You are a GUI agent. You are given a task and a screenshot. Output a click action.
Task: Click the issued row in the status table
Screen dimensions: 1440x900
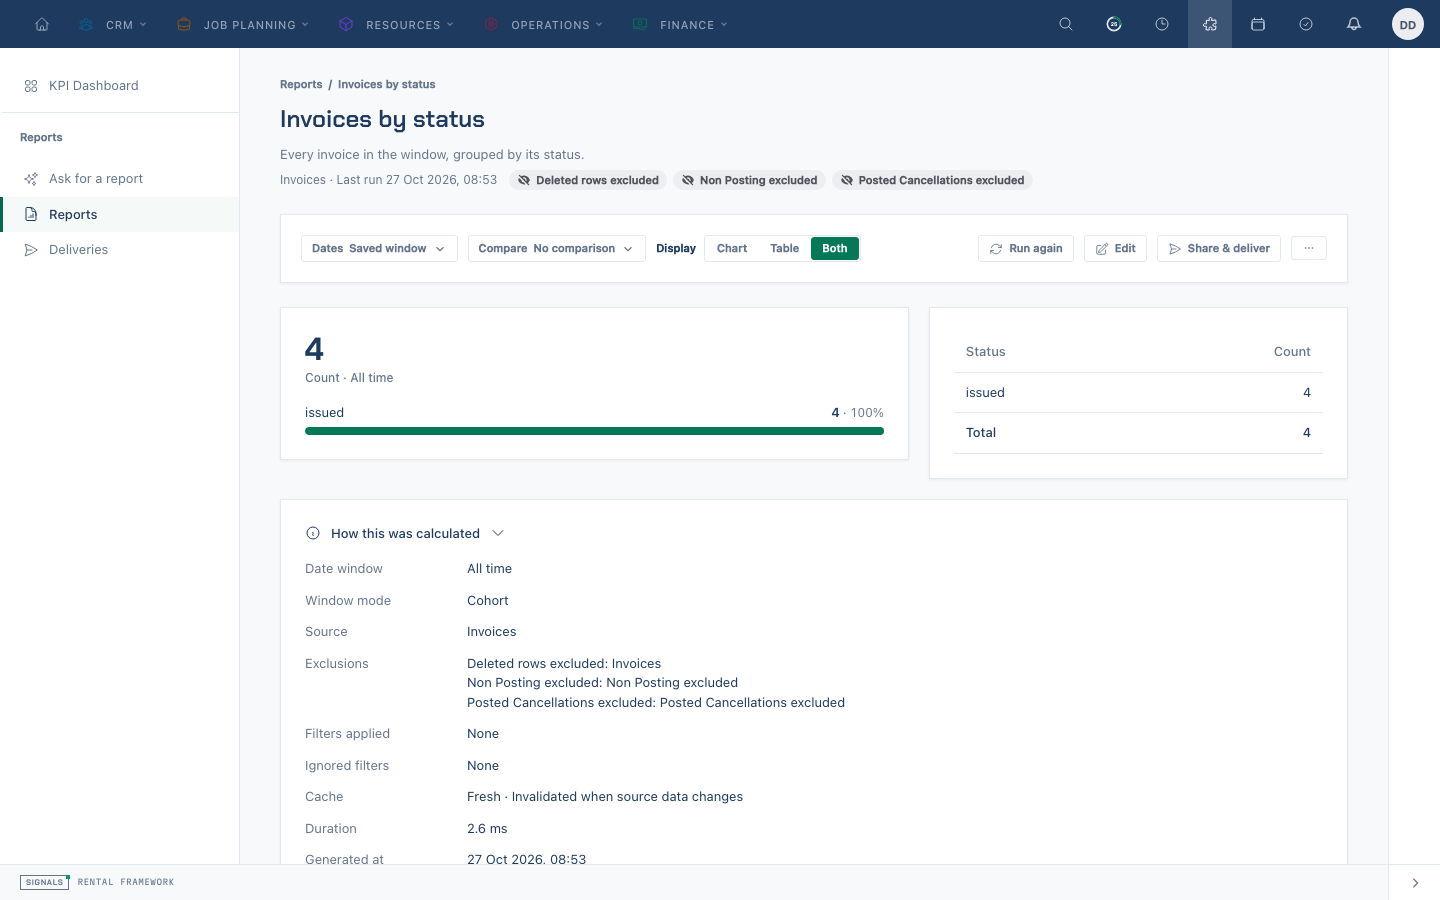[x=1138, y=393]
